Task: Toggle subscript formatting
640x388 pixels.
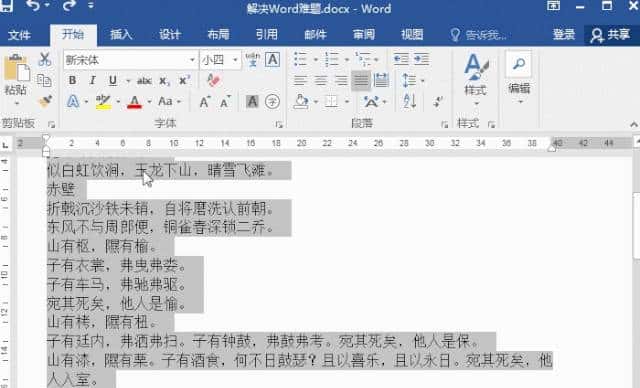Action: pyautogui.click(x=164, y=81)
